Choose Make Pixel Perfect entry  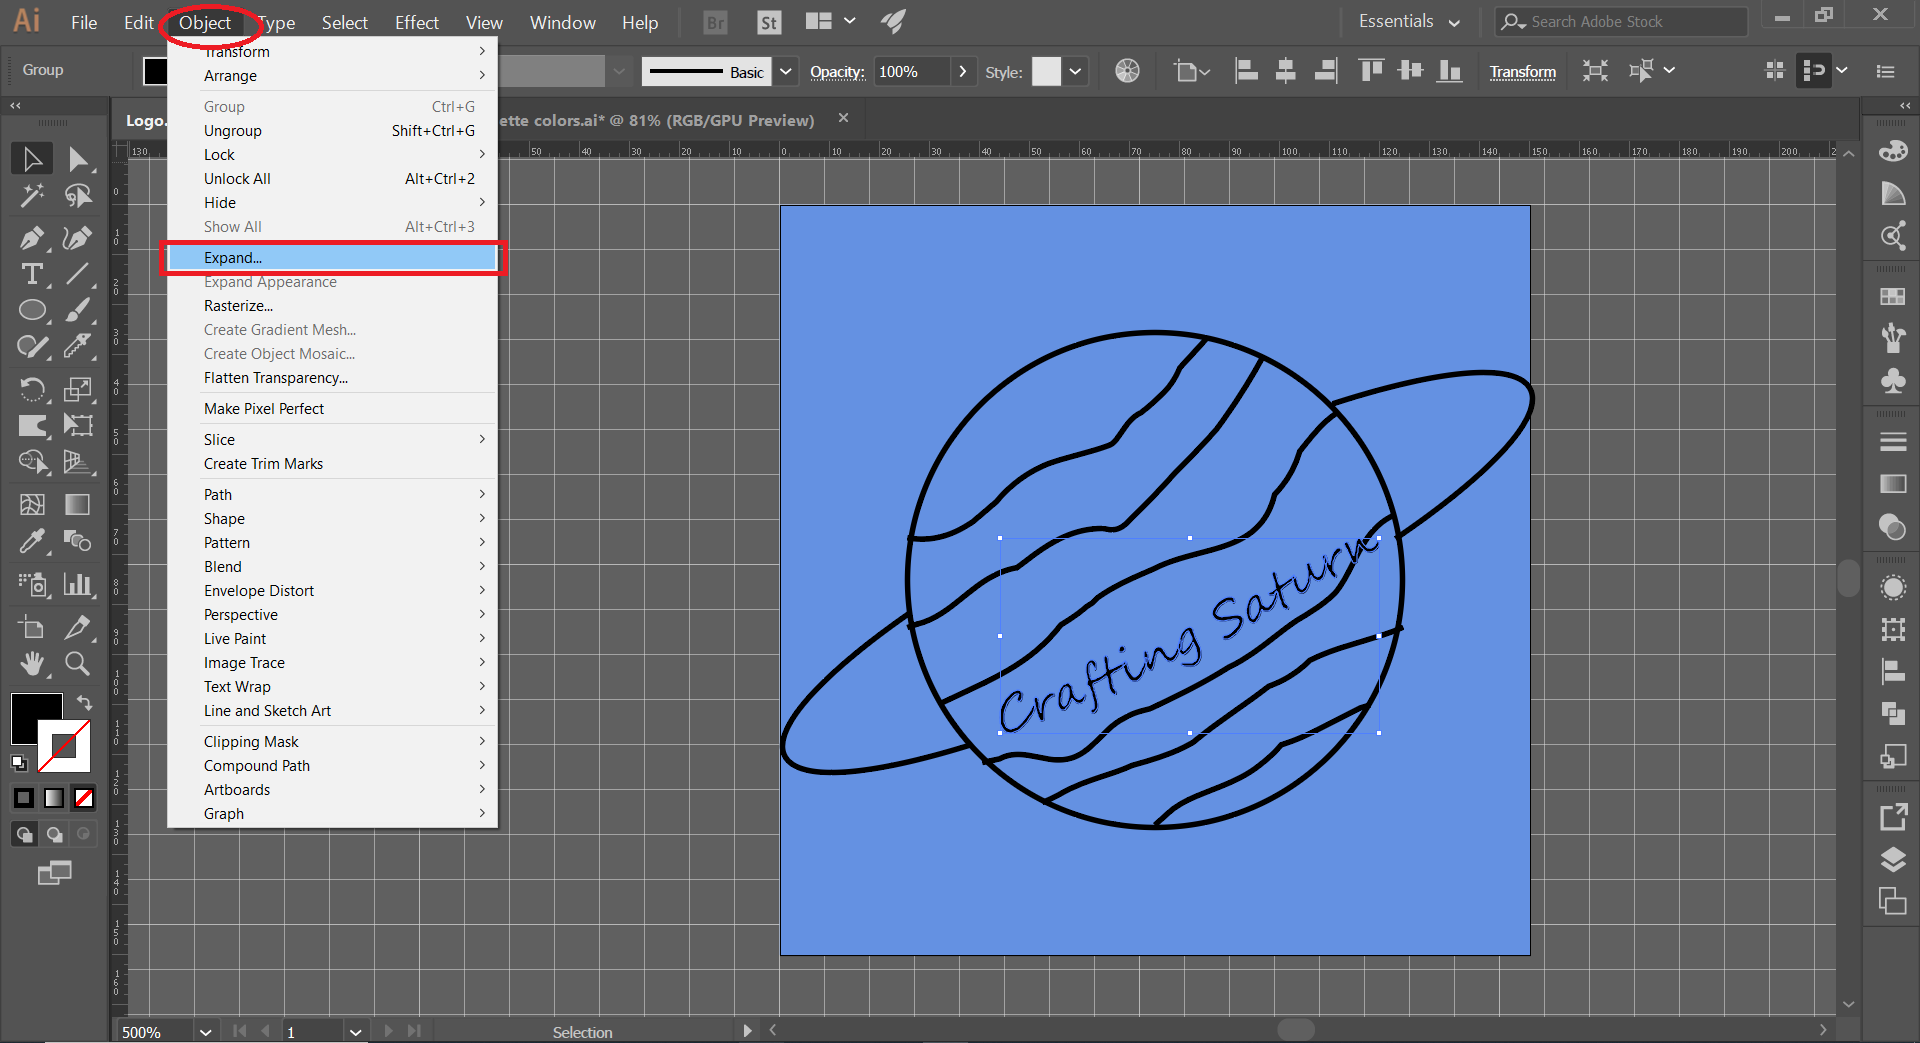coord(332,409)
